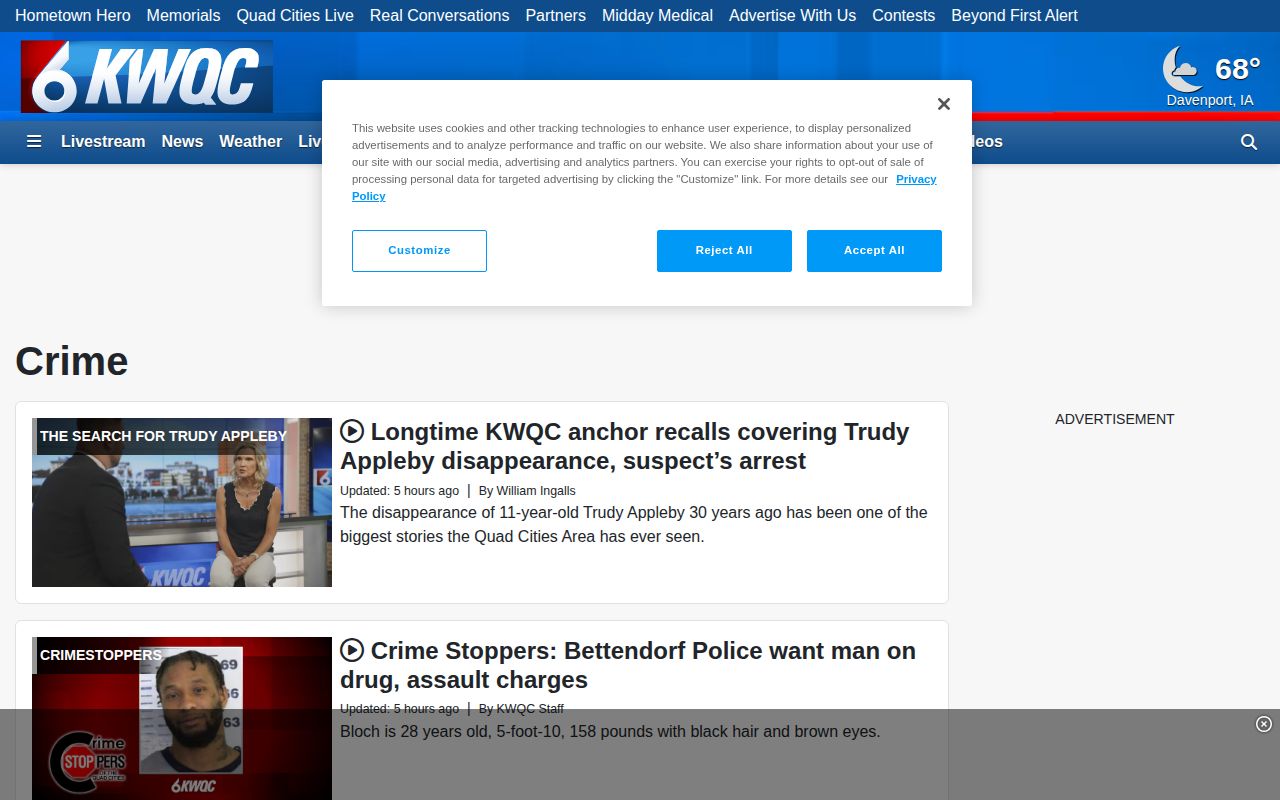Open Real Conversations page

click(x=439, y=15)
